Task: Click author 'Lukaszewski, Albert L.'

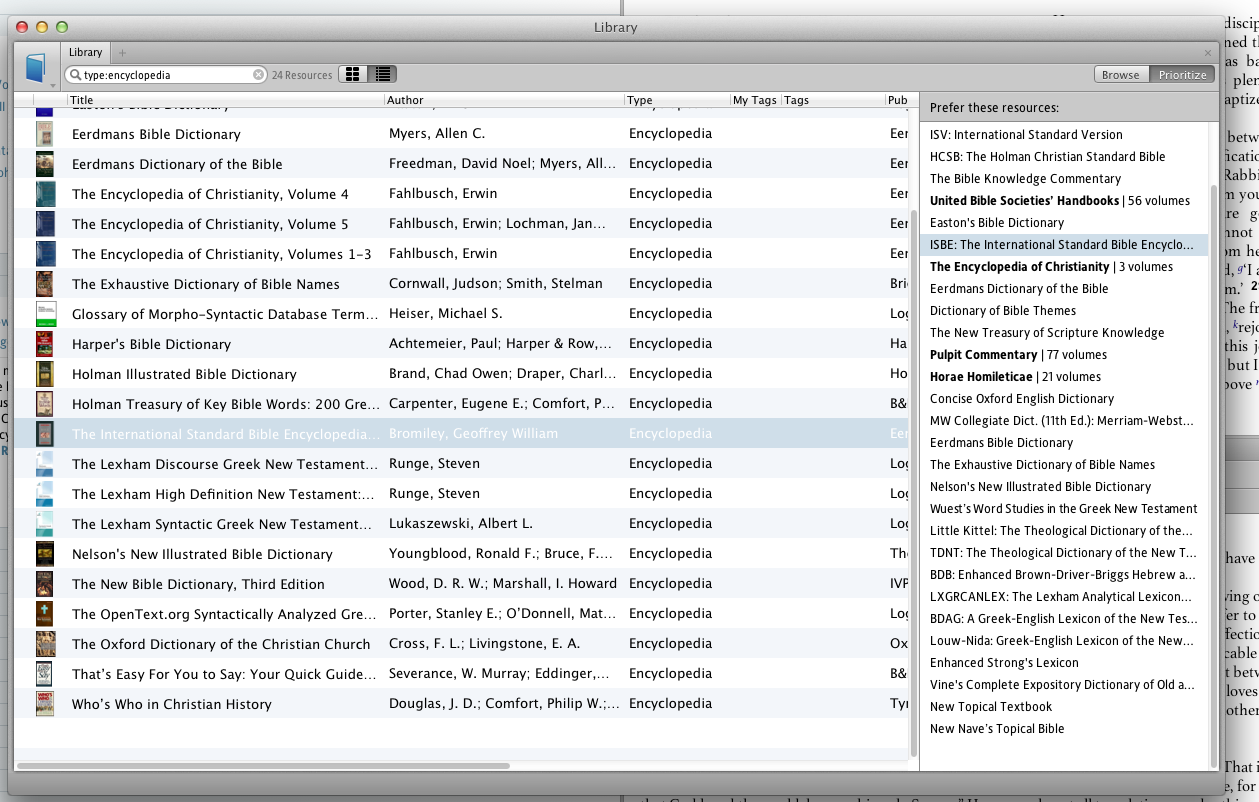Action: [x=461, y=524]
